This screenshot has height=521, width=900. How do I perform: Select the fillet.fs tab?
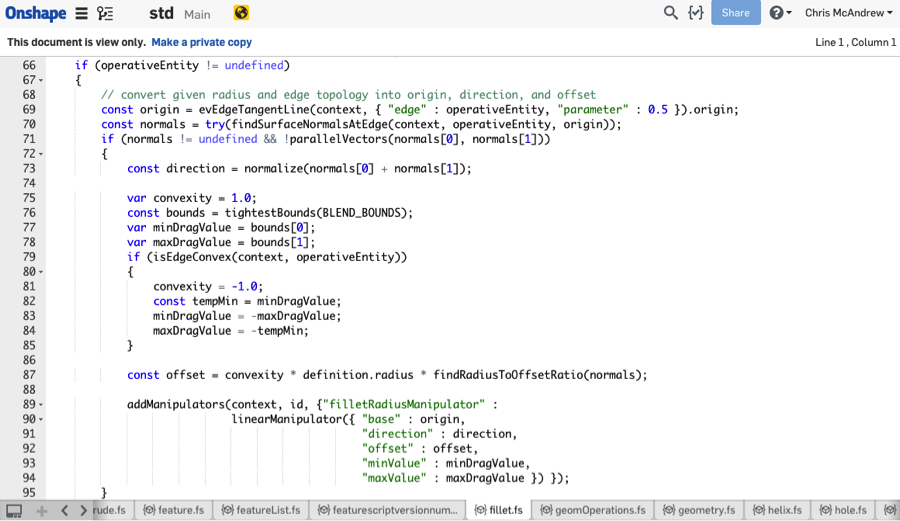pos(499,510)
